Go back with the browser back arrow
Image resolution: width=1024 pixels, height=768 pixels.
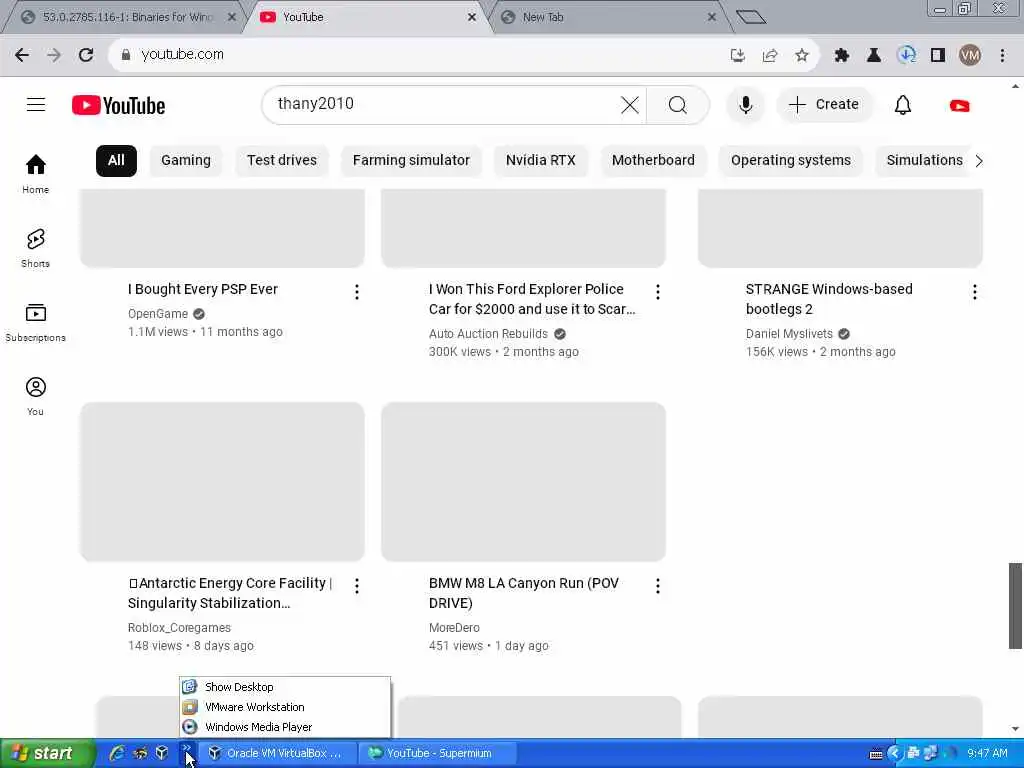pos(22,55)
